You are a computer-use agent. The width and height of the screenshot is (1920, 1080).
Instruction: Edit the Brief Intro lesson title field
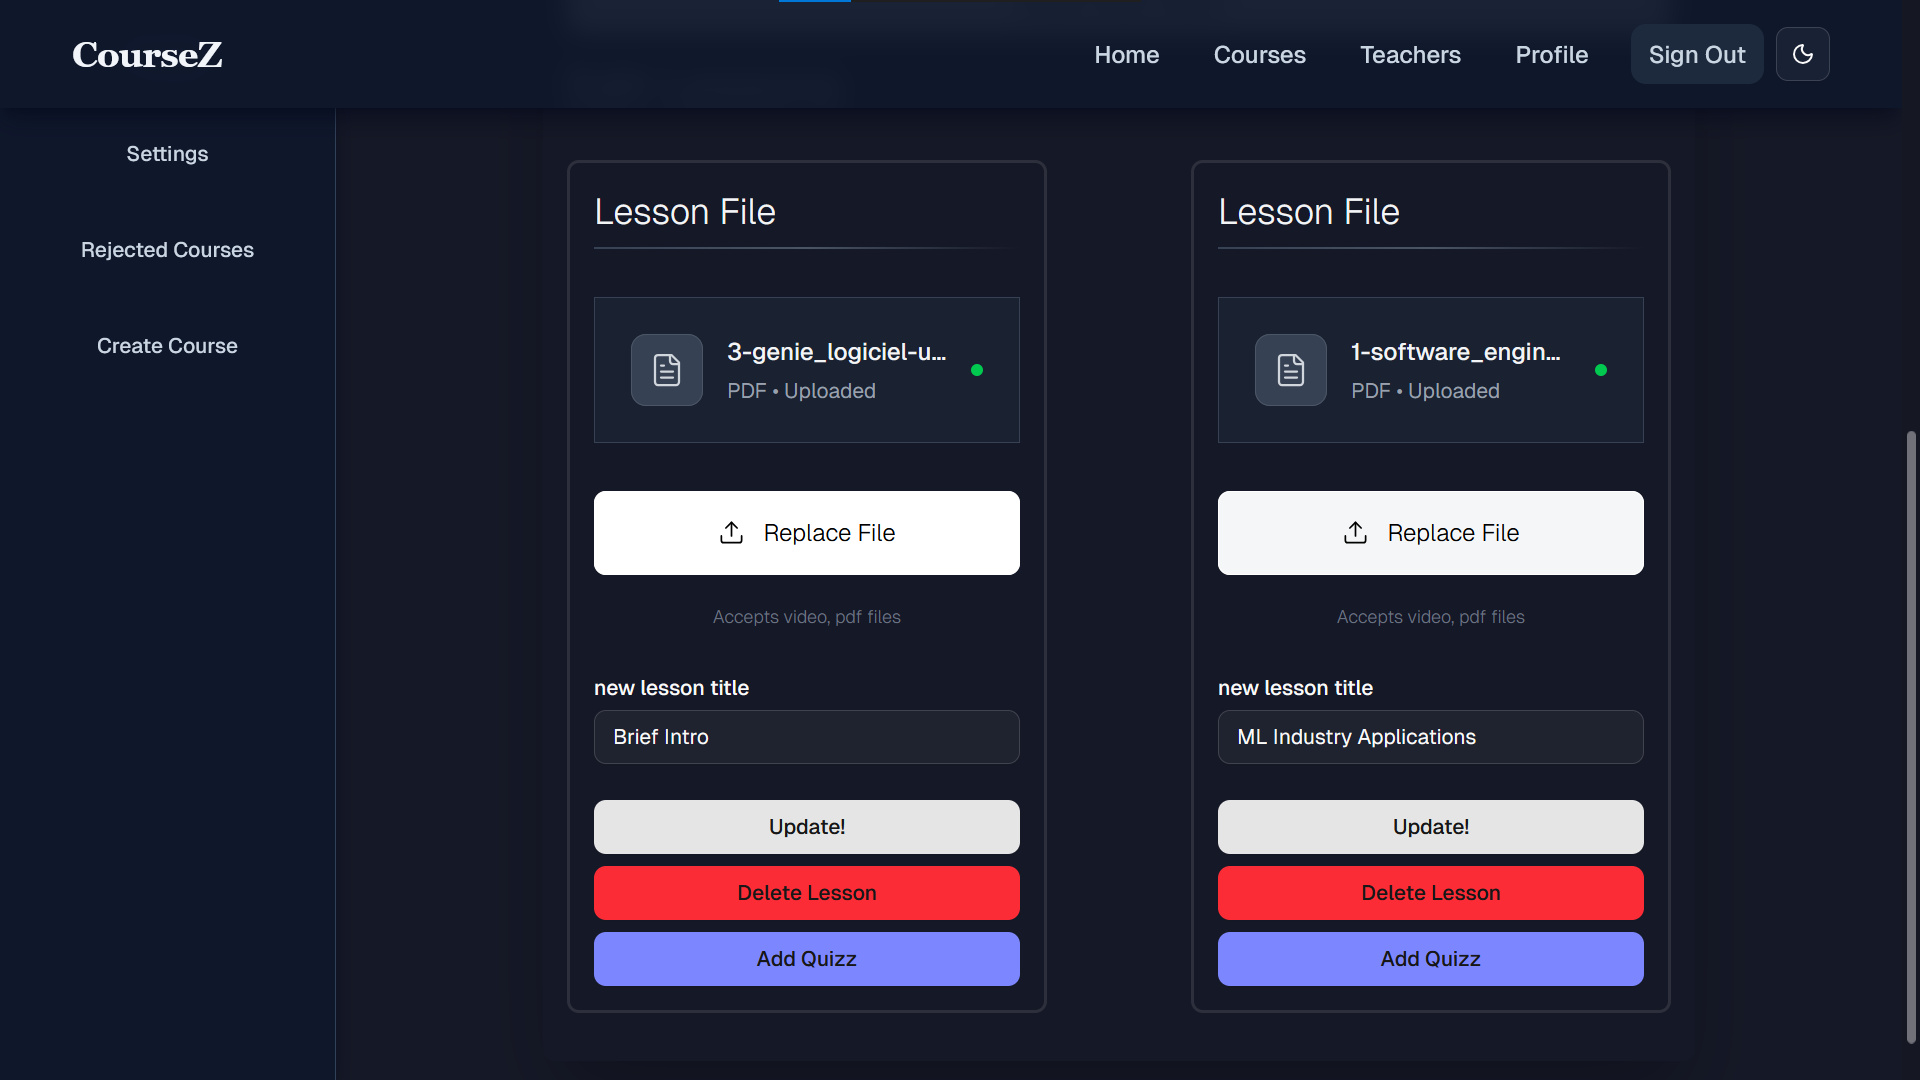click(x=807, y=737)
